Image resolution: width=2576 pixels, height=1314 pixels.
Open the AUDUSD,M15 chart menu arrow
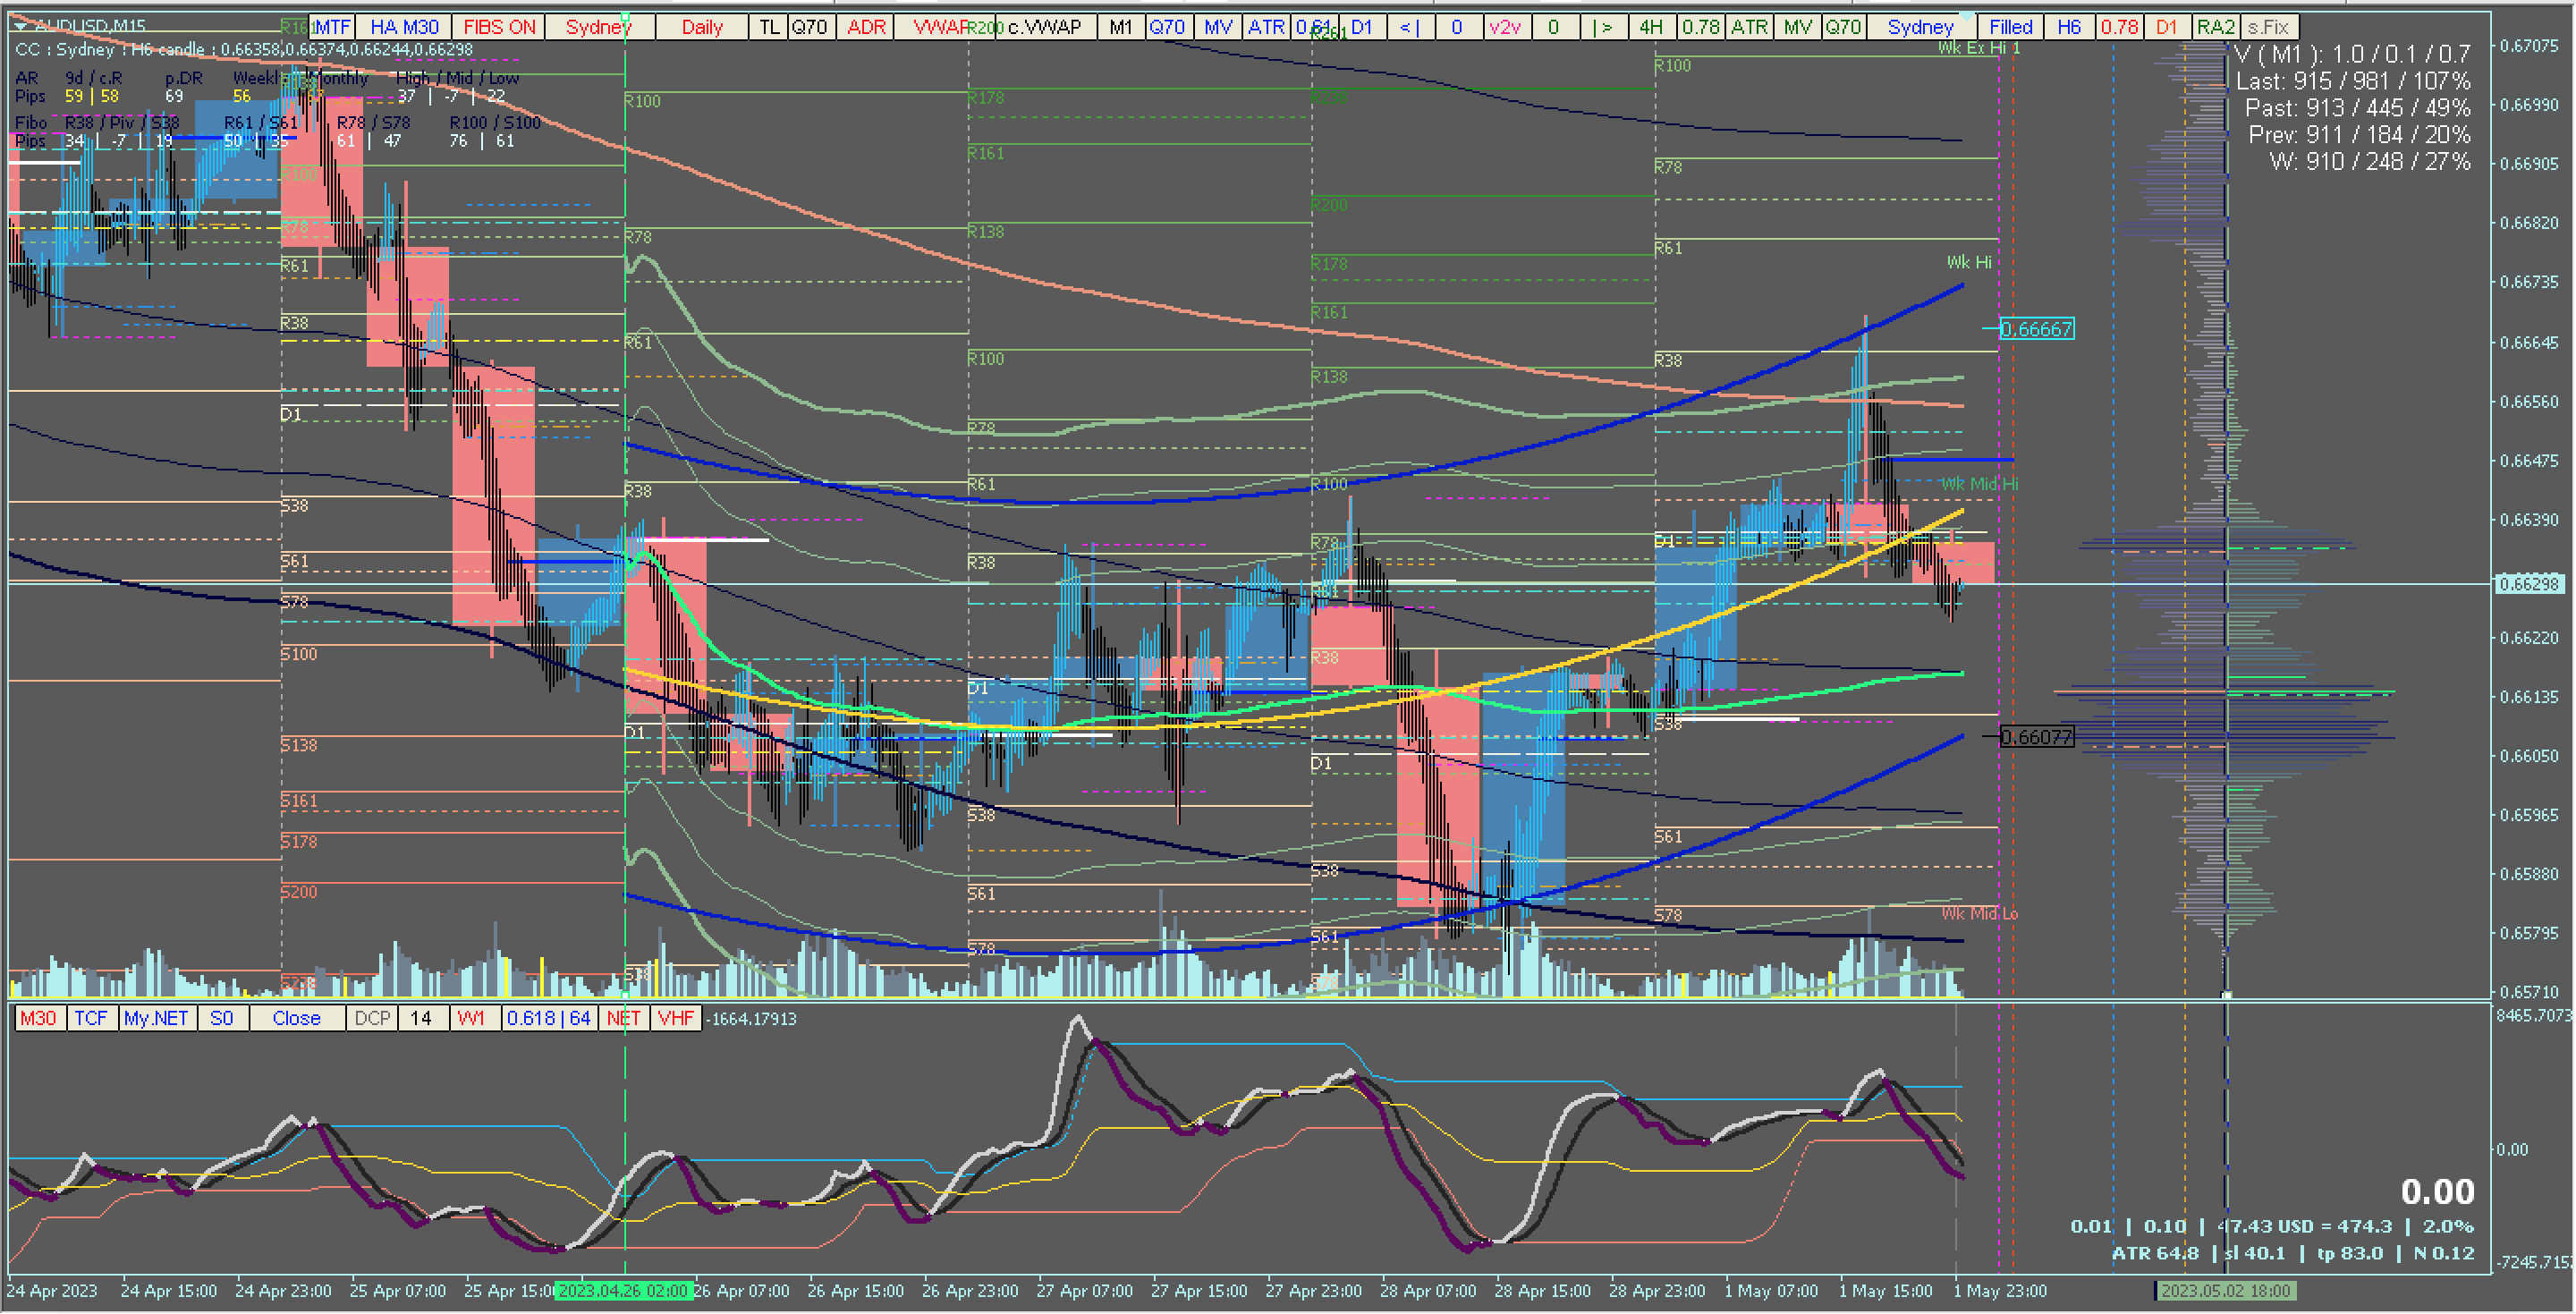click(x=22, y=24)
